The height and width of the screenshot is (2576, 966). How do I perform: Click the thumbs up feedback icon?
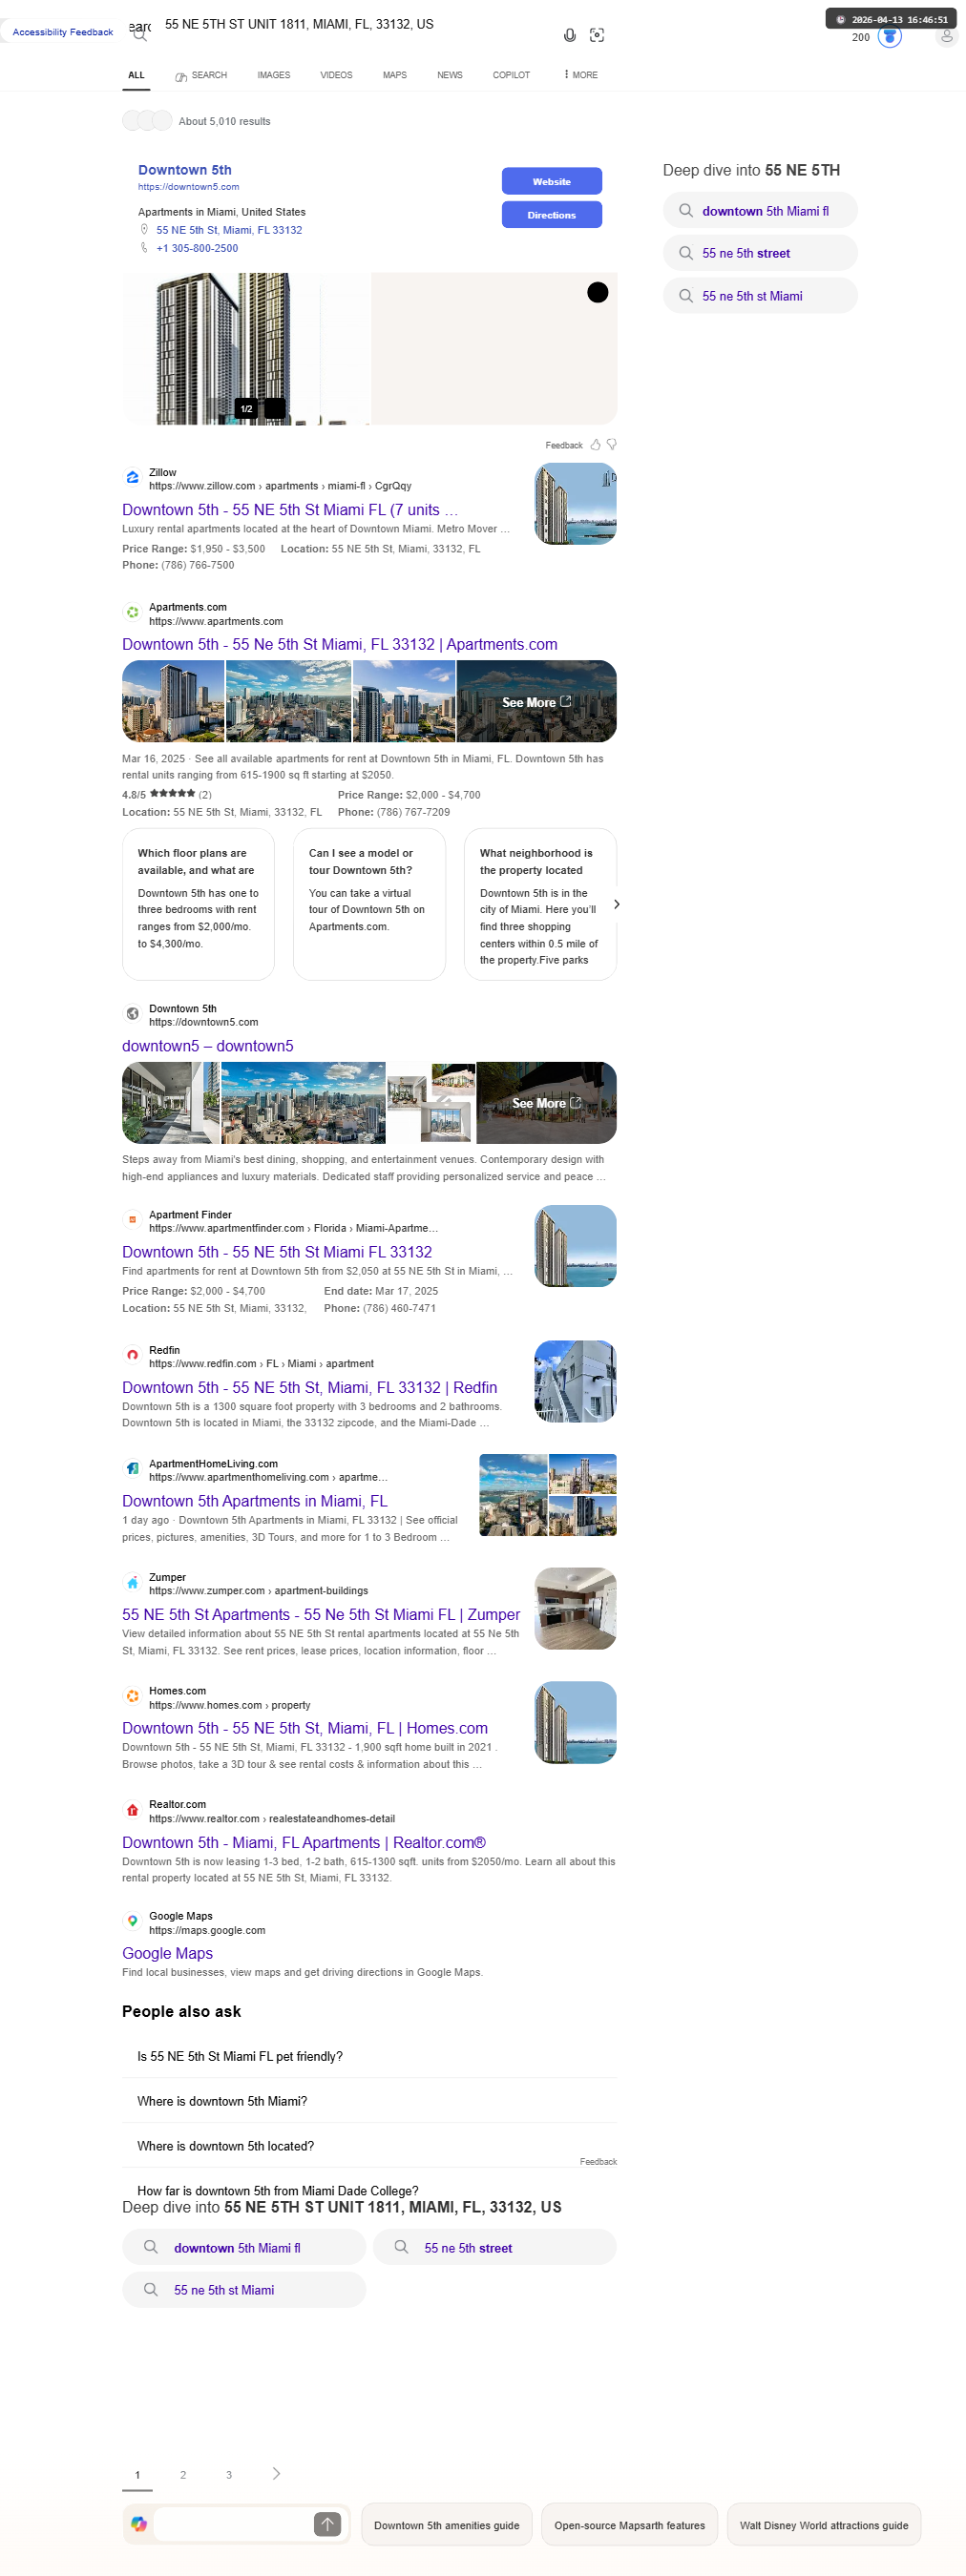pos(596,445)
